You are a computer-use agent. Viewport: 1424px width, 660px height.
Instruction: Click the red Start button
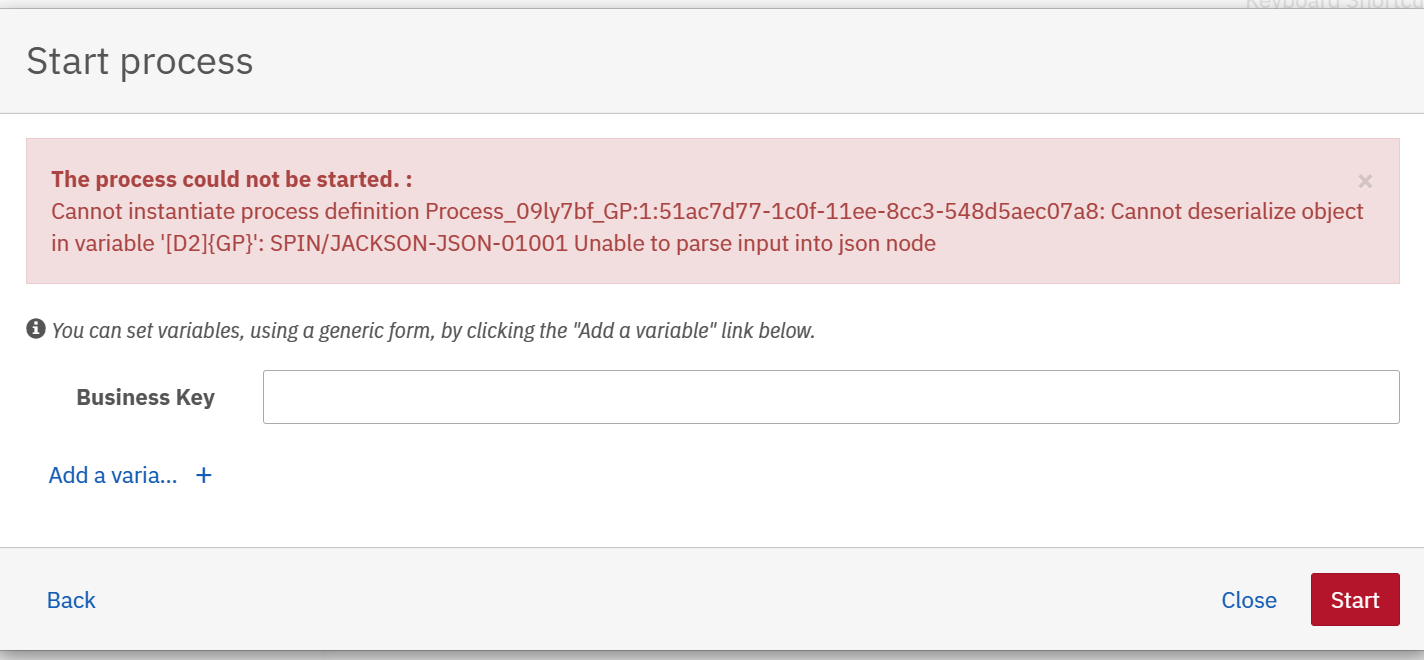(1355, 600)
